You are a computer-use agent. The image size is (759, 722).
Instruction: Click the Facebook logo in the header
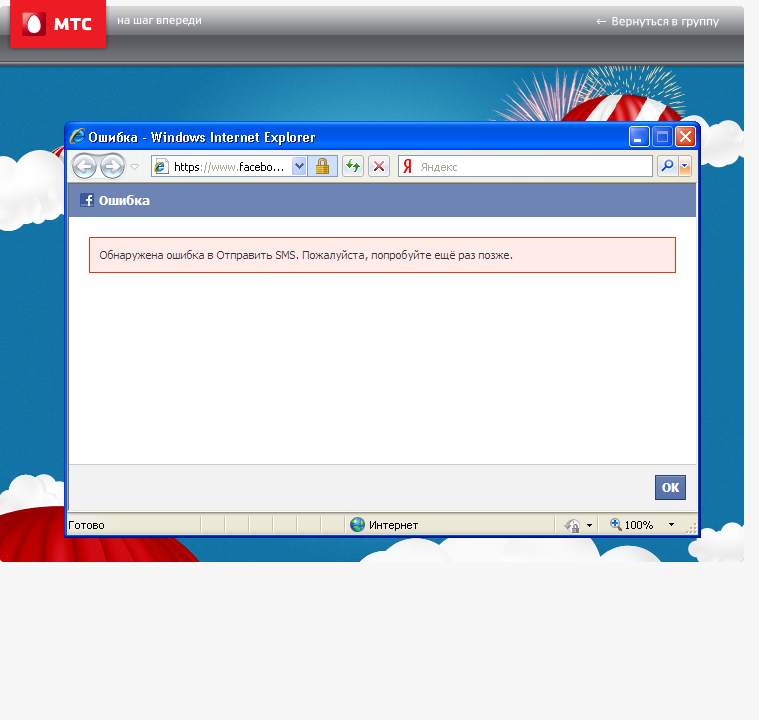tap(87, 200)
